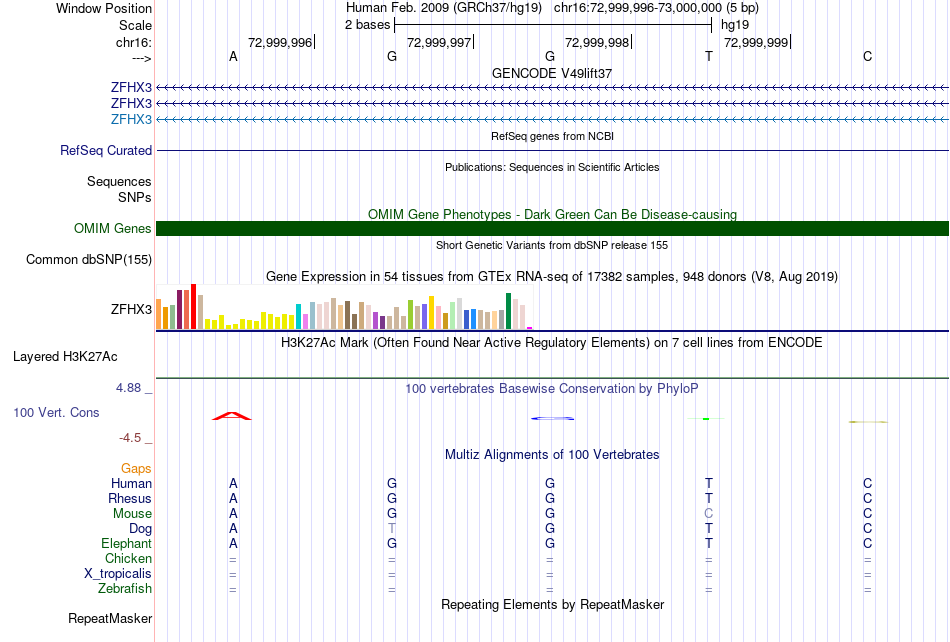Image resolution: width=950 pixels, height=642 pixels.
Task: Click the dark green GTEx expression bar
Action: [x=508, y=311]
